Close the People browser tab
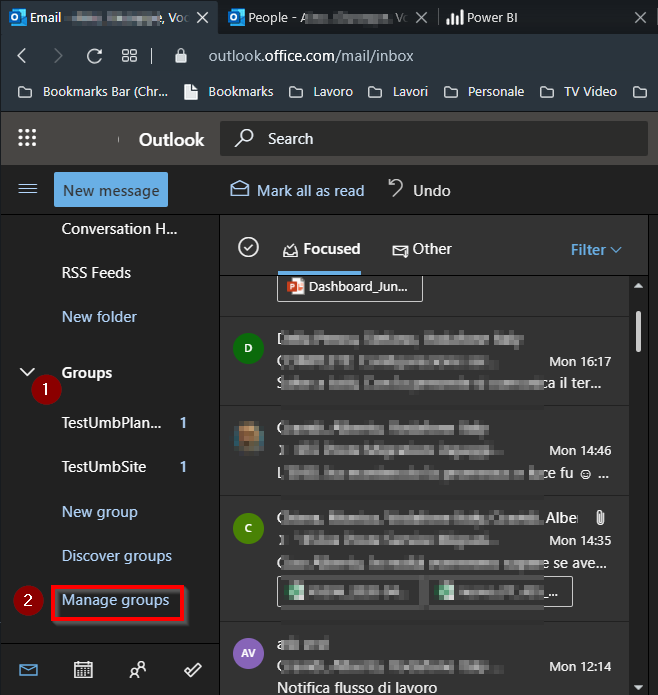The height and width of the screenshot is (695, 658). [422, 18]
